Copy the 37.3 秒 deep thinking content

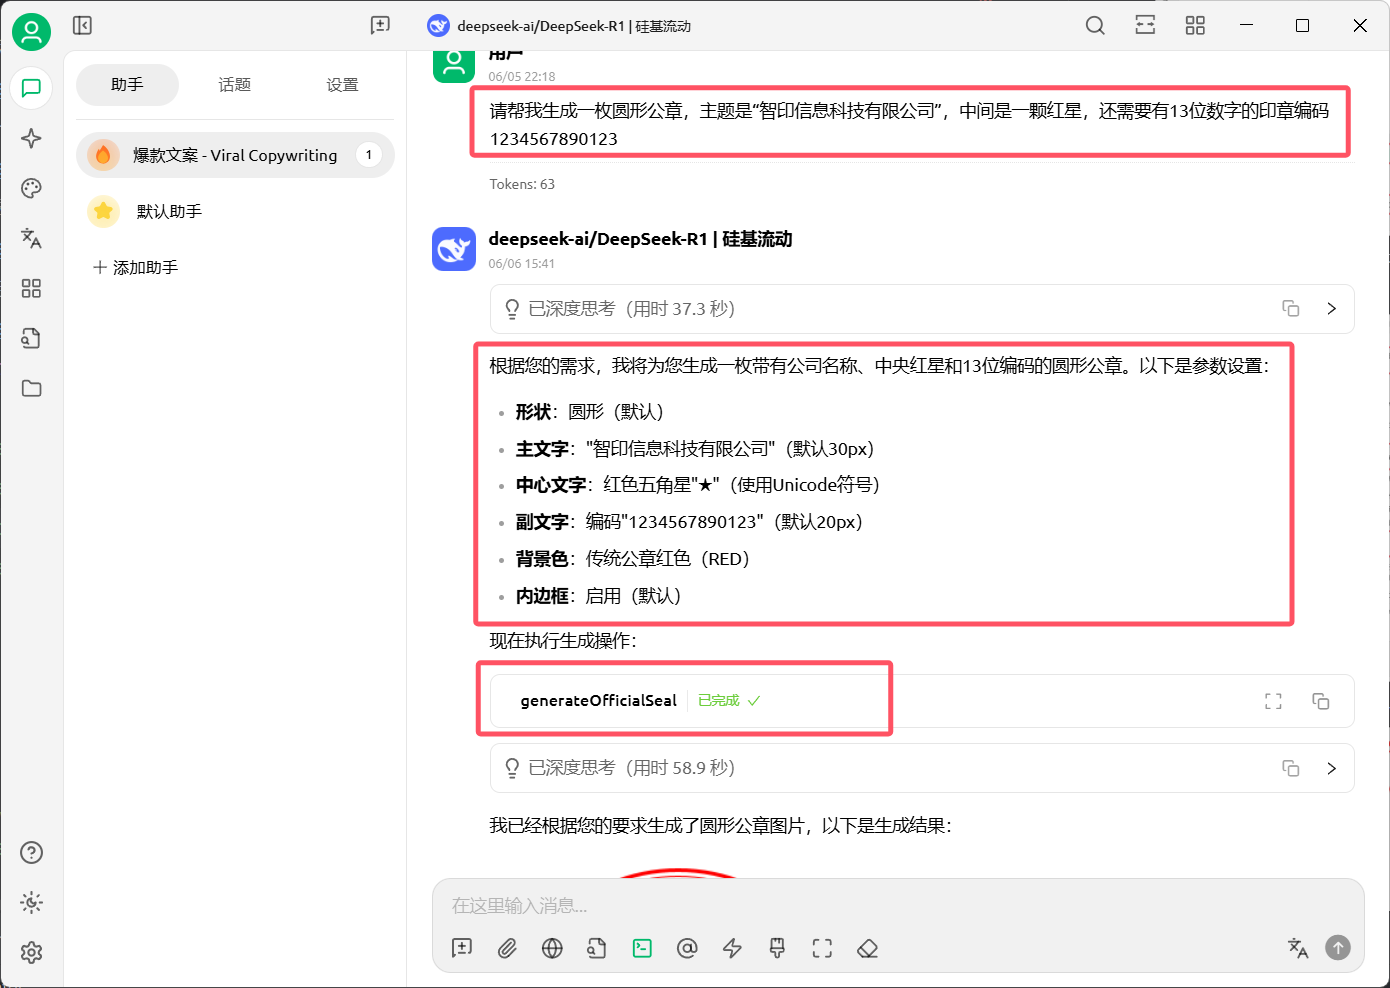pos(1291,309)
